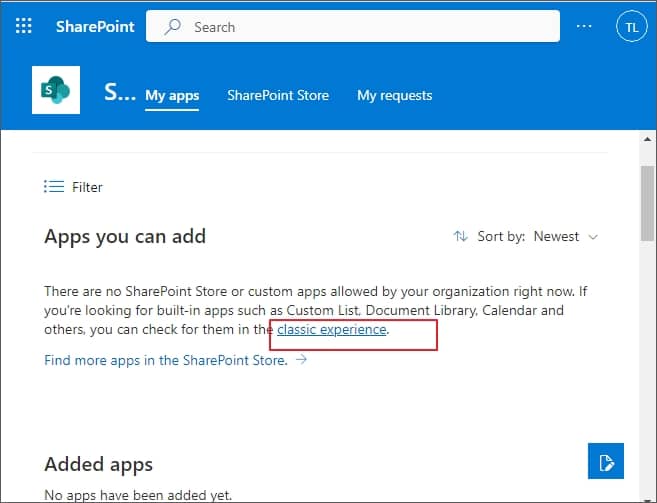Expand the sort chevron arrow
The height and width of the screenshot is (503, 657).
coord(592,237)
